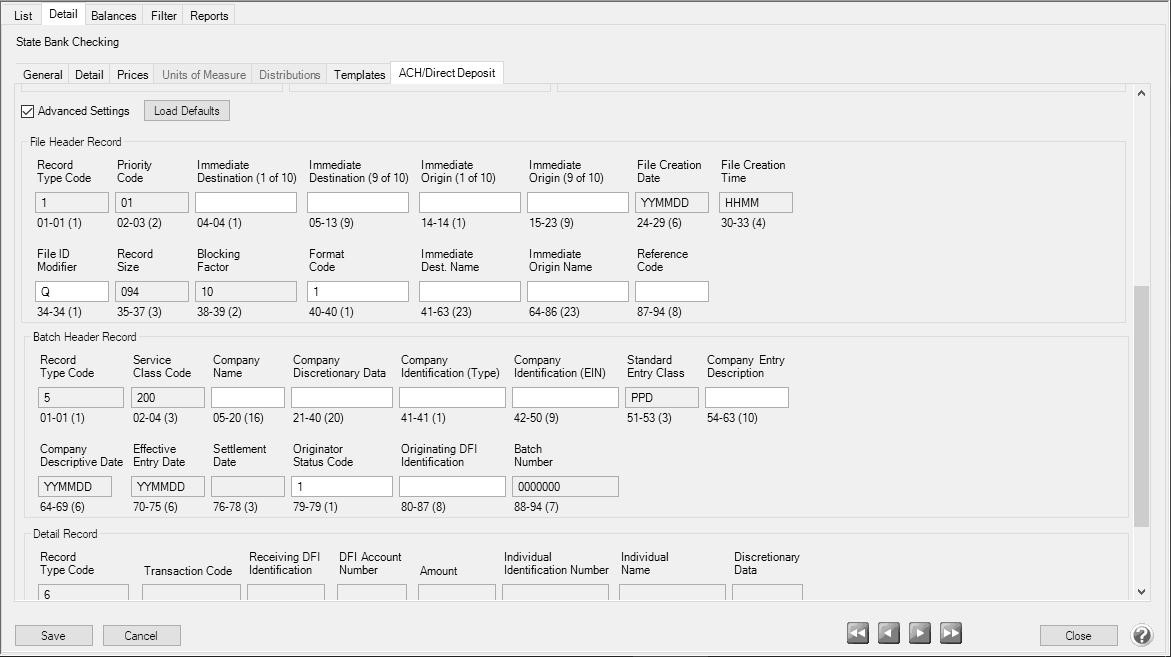
Task: Open the General sub-tab
Action: tap(42, 74)
